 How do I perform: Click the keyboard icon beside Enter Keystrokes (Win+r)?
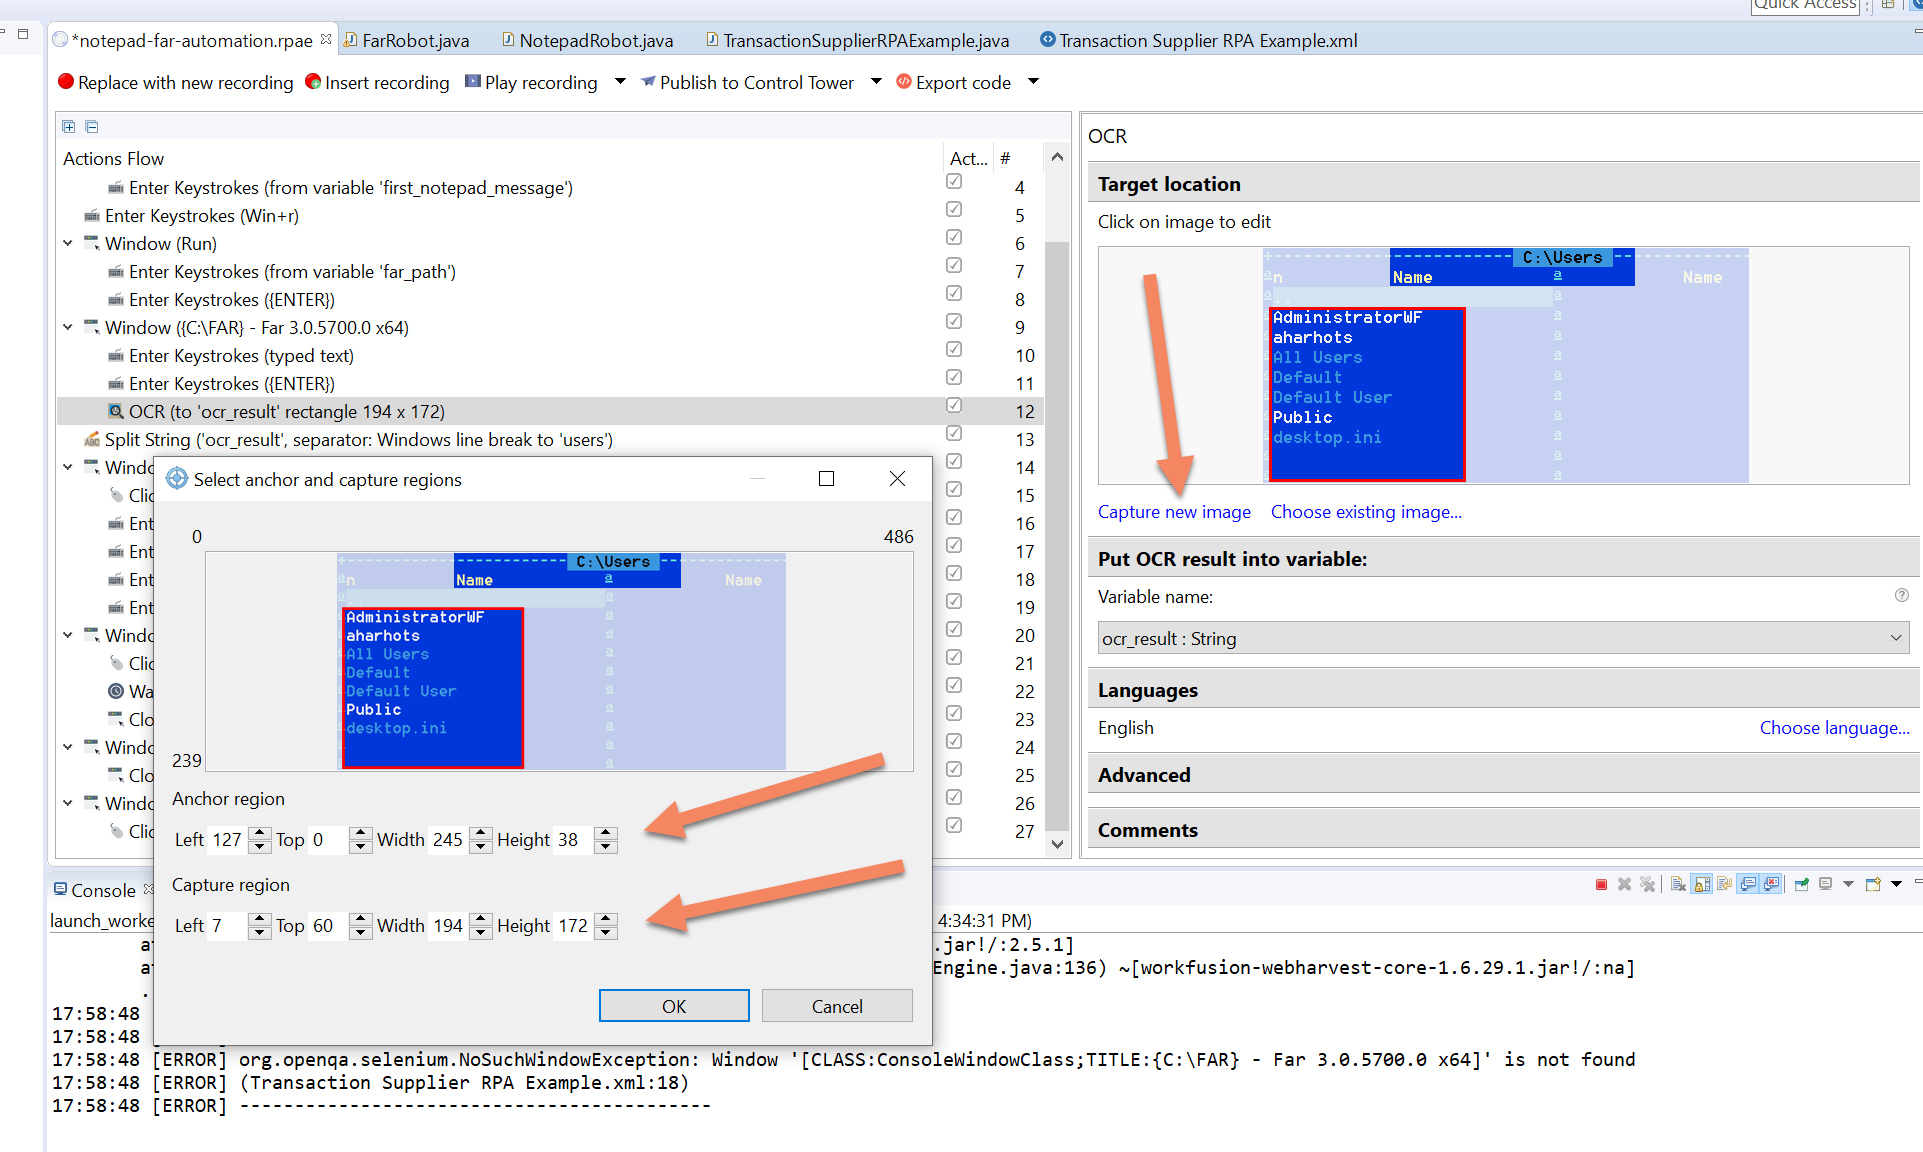coord(92,215)
